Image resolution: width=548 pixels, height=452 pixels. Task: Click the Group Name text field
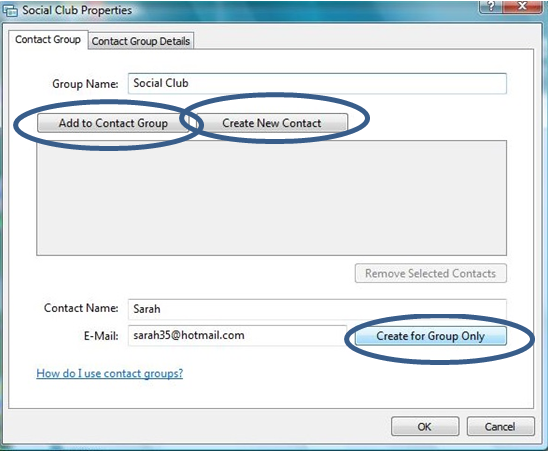point(317,84)
